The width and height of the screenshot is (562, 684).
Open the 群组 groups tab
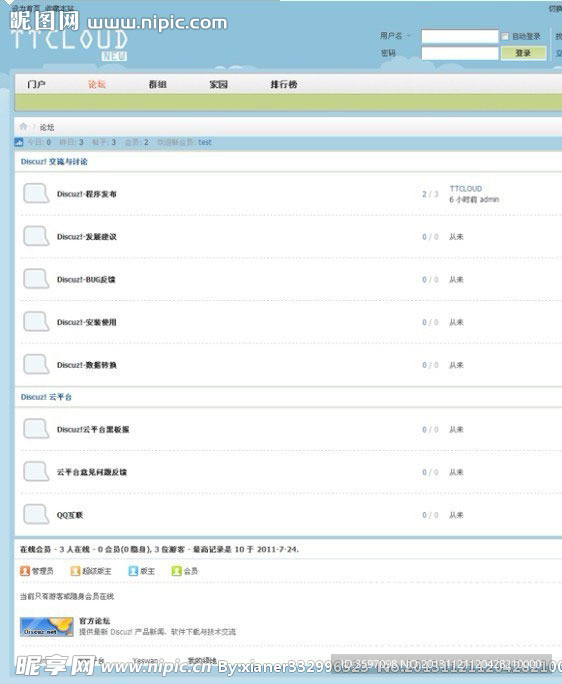coord(158,84)
